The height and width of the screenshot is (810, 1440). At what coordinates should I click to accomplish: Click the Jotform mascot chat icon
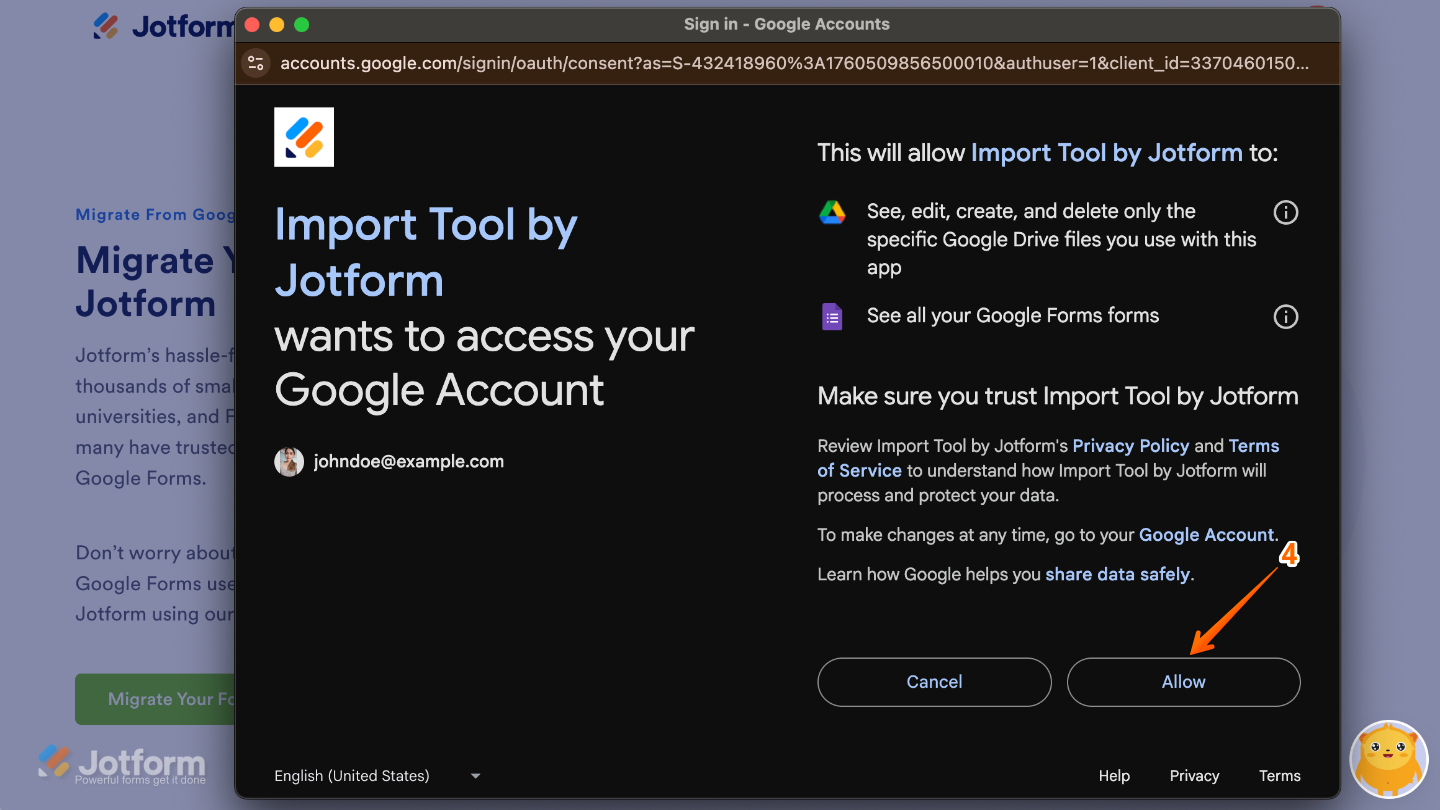[x=1388, y=759]
